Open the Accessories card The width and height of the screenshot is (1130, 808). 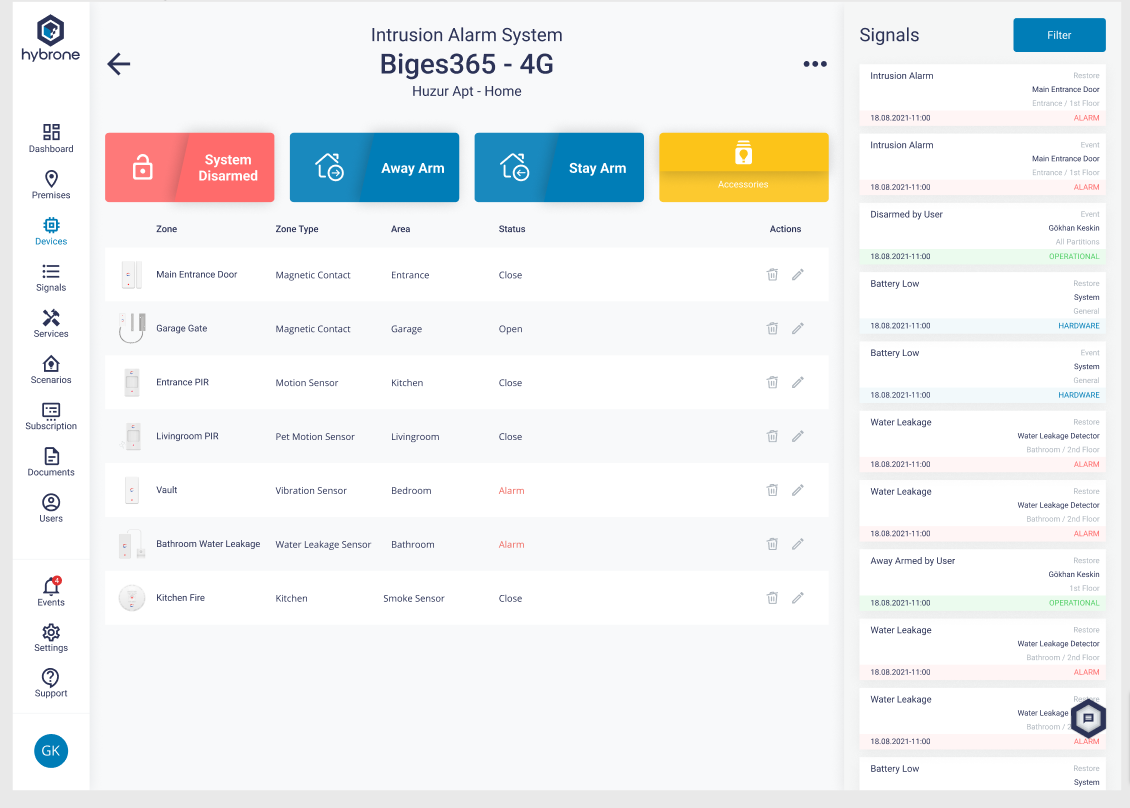[744, 167]
